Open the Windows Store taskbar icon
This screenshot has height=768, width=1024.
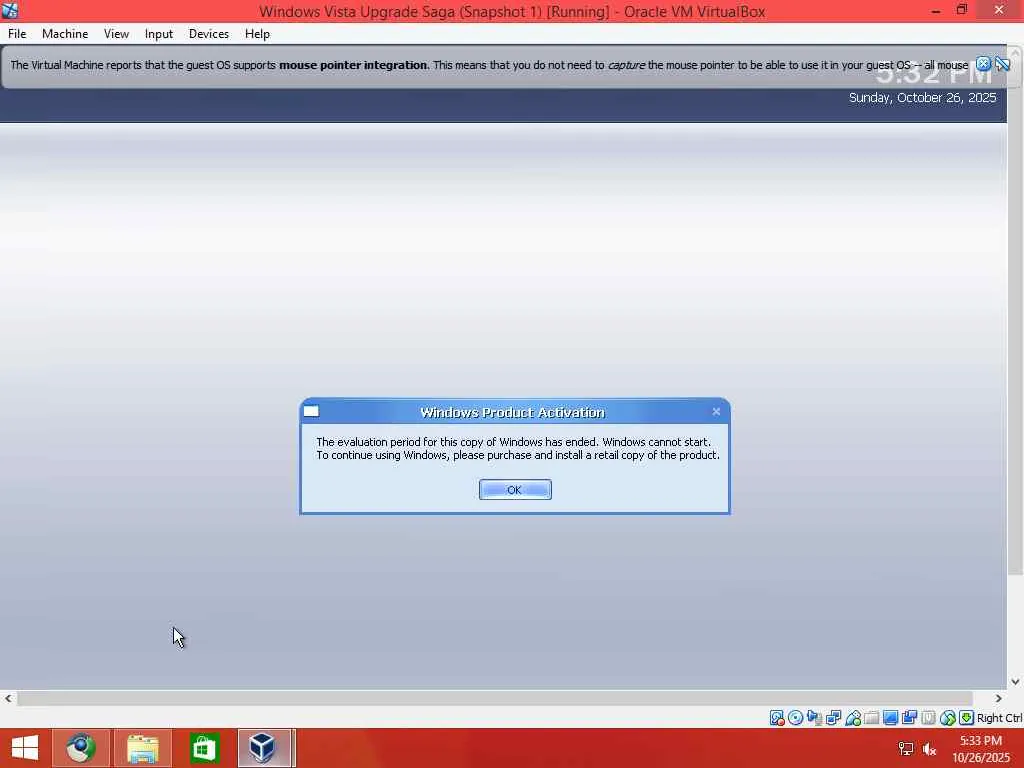point(204,748)
